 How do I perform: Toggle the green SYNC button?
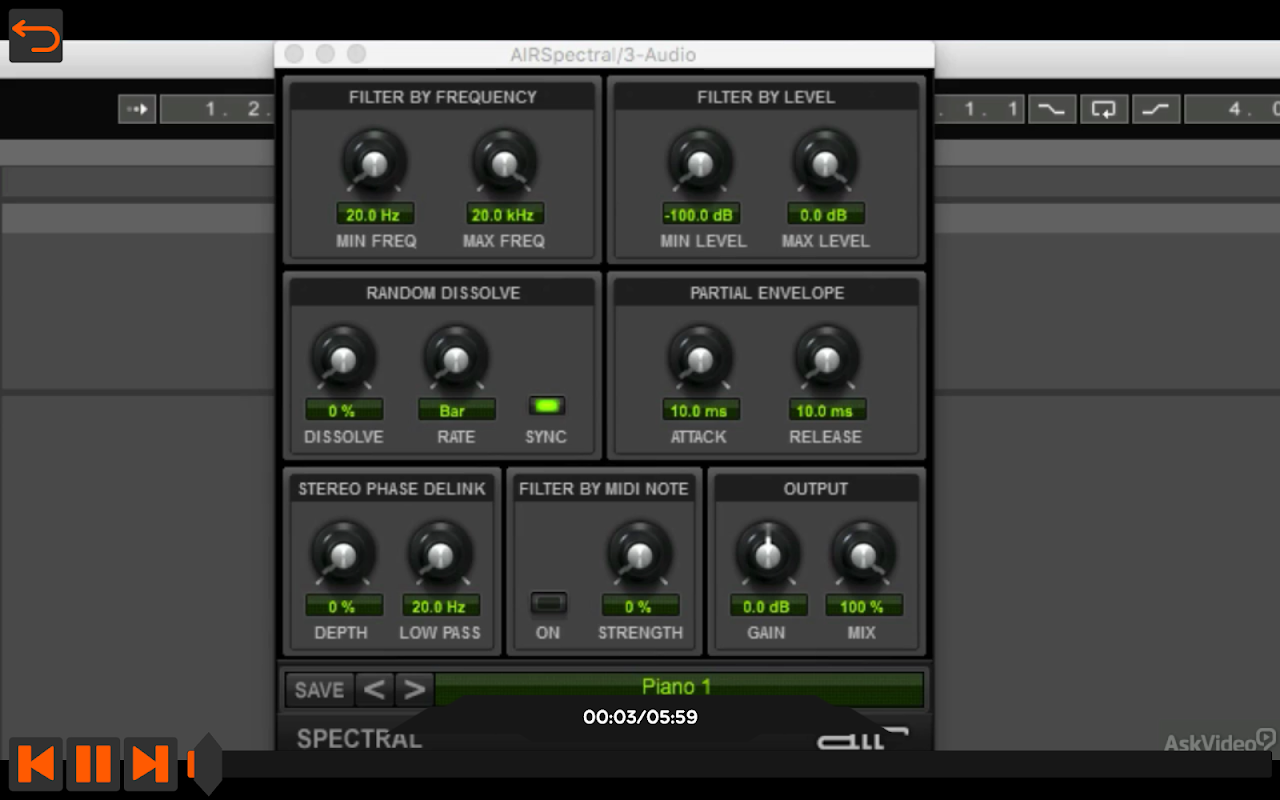tap(546, 406)
